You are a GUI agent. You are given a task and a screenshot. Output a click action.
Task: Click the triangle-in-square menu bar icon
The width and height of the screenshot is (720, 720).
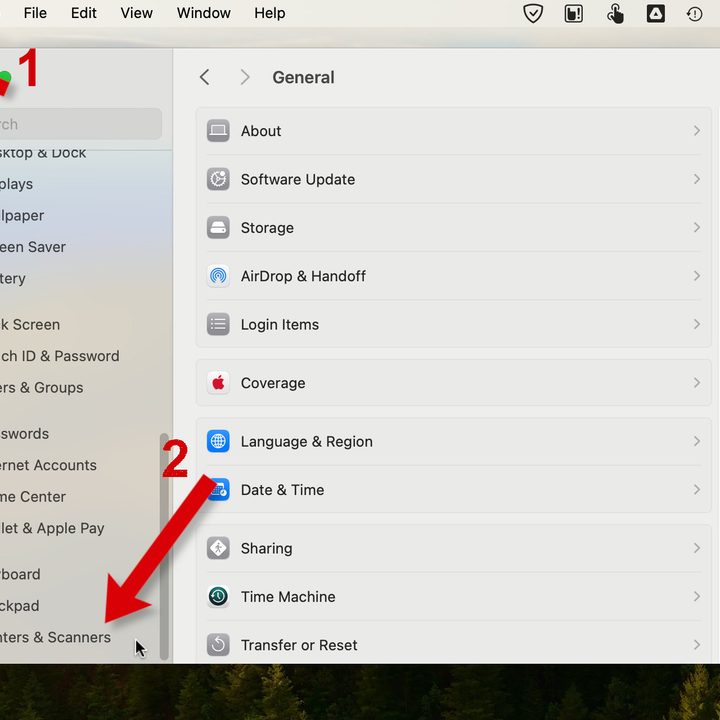click(656, 13)
